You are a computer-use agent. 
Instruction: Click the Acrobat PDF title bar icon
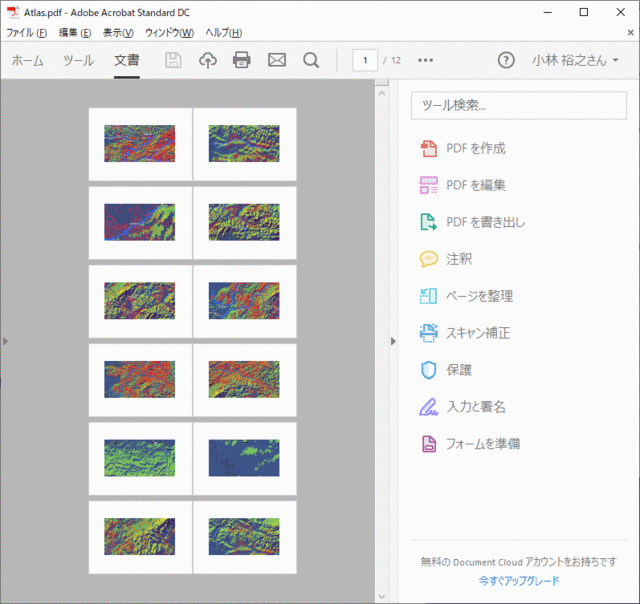click(x=13, y=13)
